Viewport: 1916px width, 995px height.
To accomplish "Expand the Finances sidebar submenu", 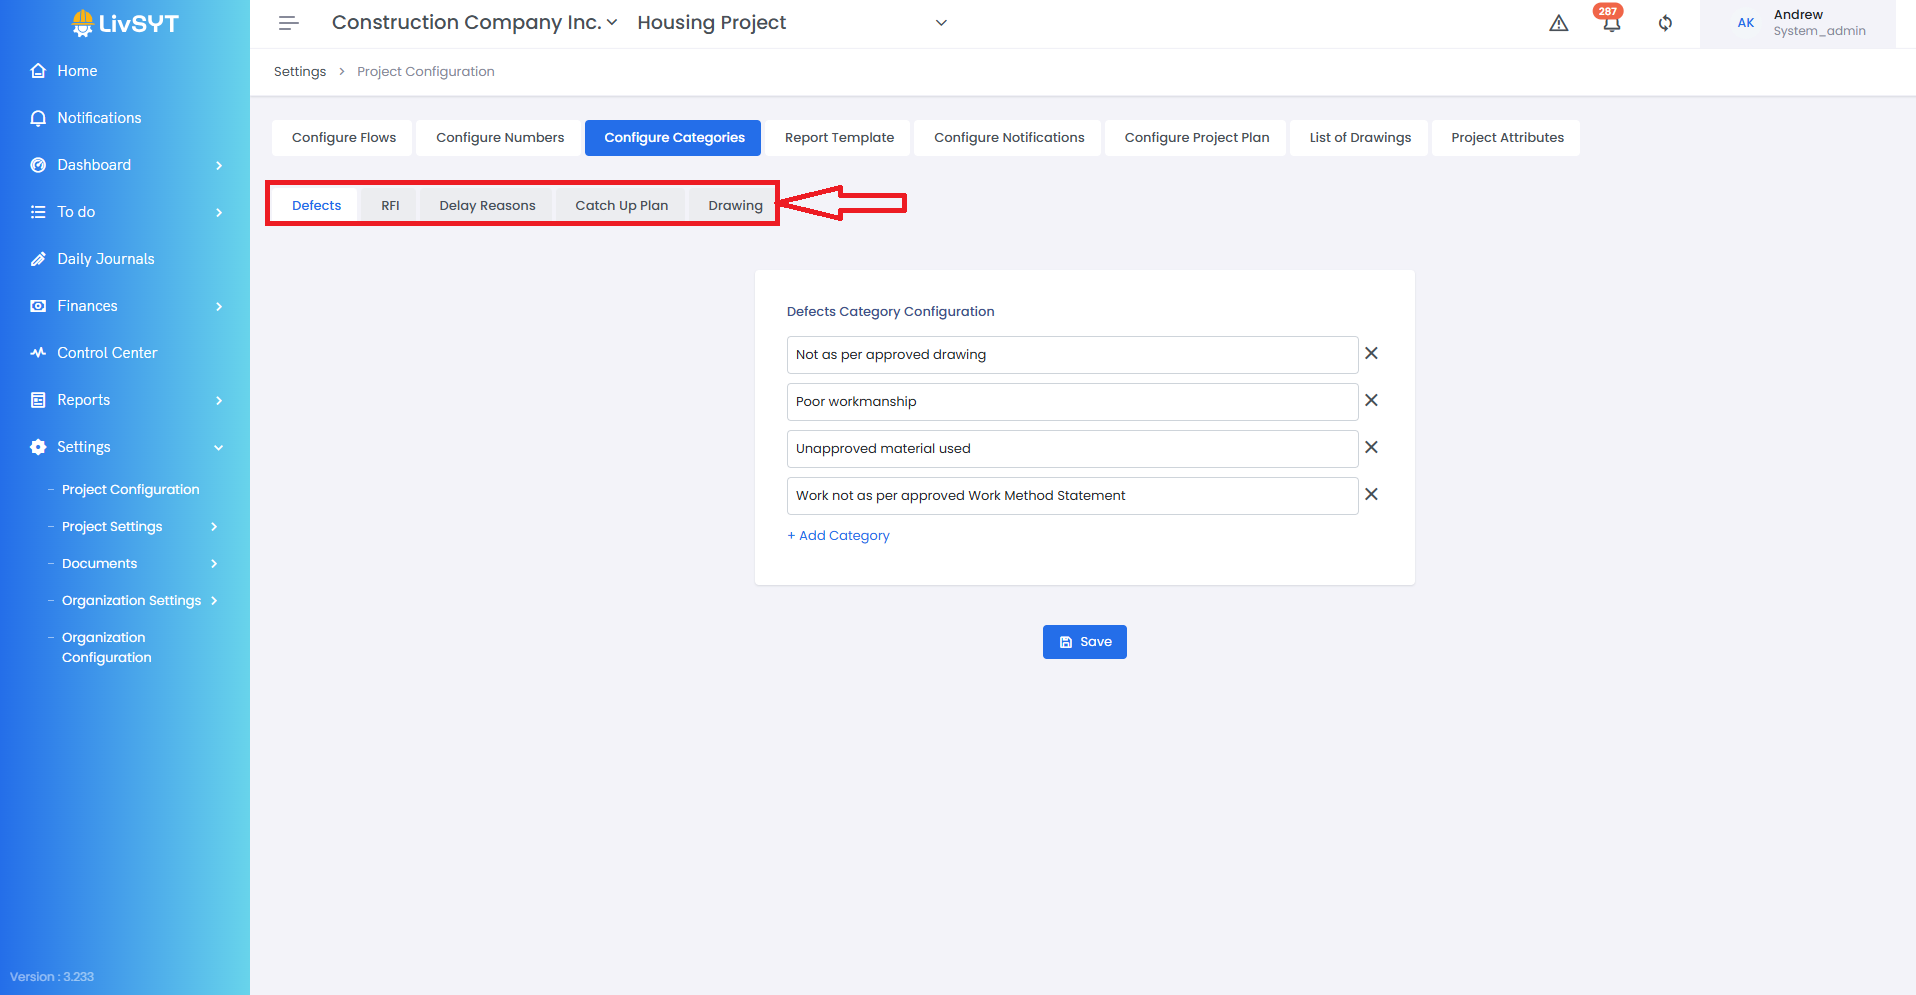I will pyautogui.click(x=219, y=306).
